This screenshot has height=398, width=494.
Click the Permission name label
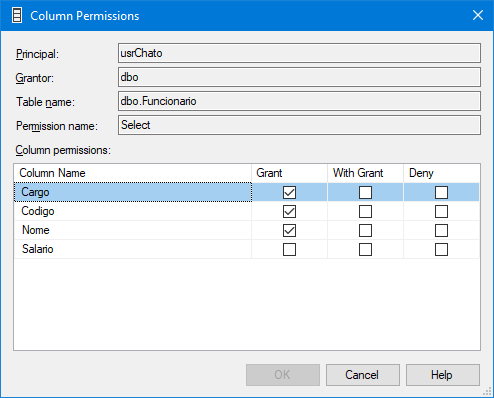[57, 126]
